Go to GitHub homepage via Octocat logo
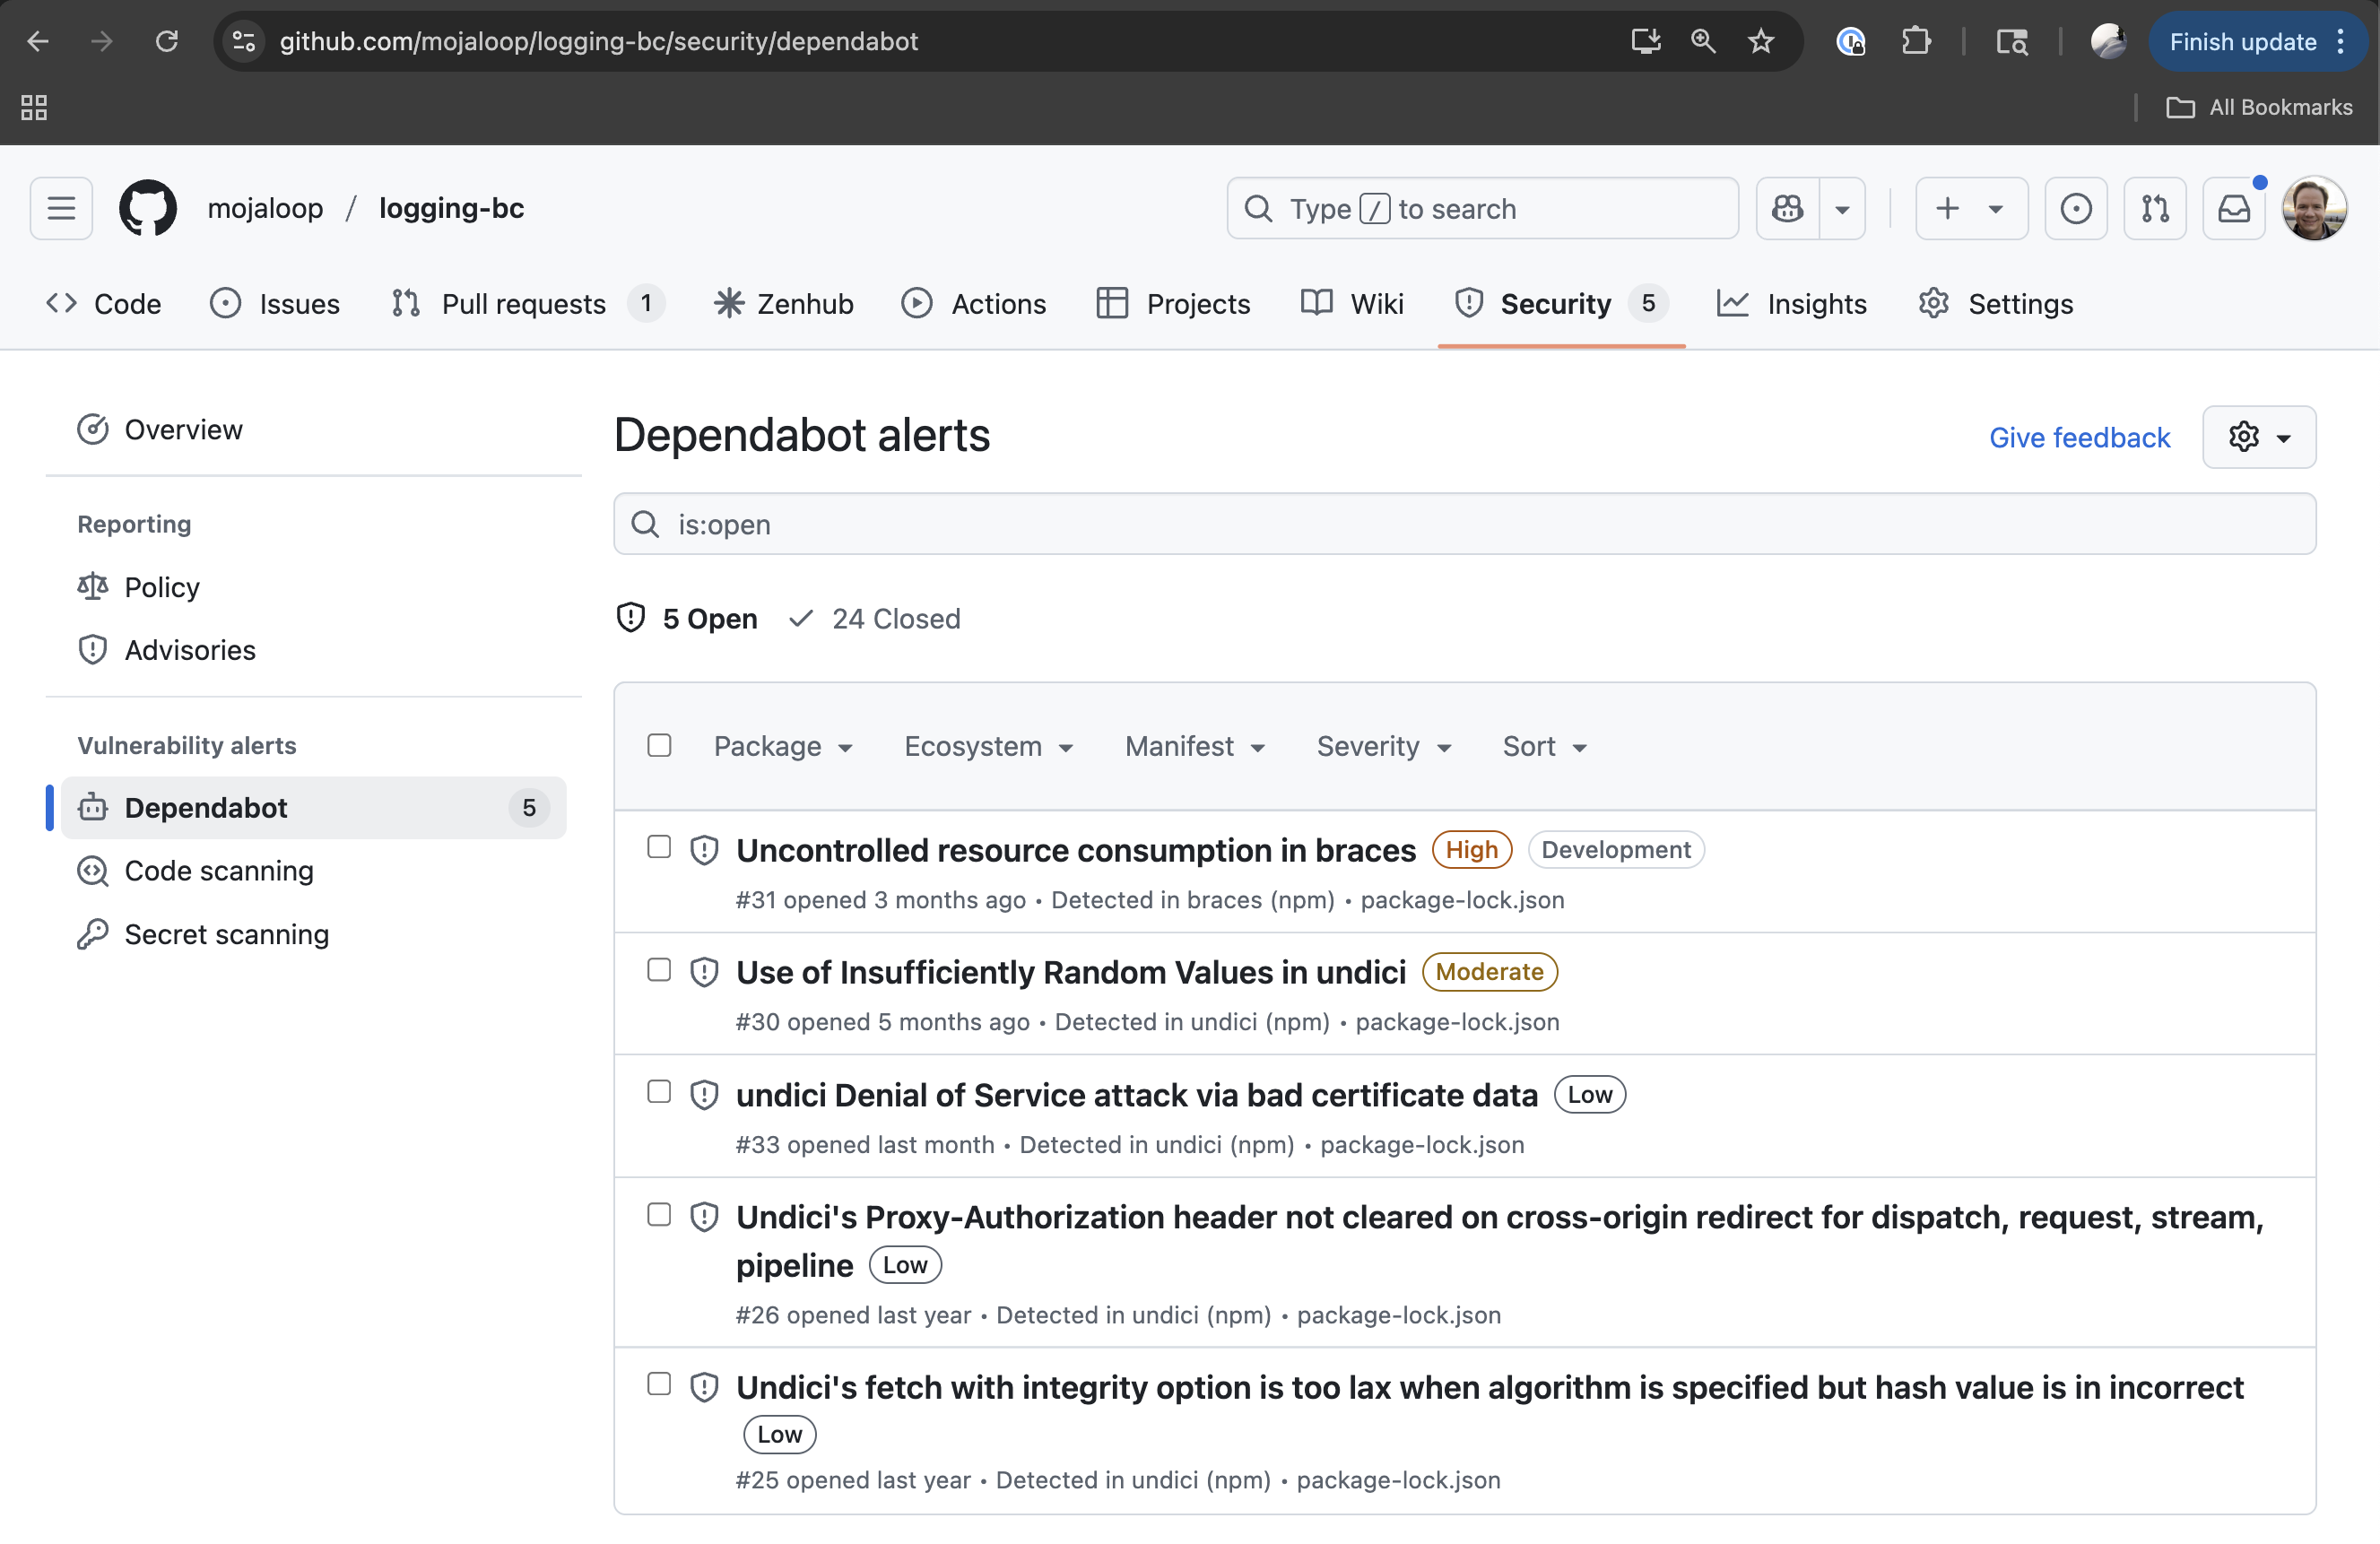The height and width of the screenshot is (1544, 2380). click(x=148, y=208)
